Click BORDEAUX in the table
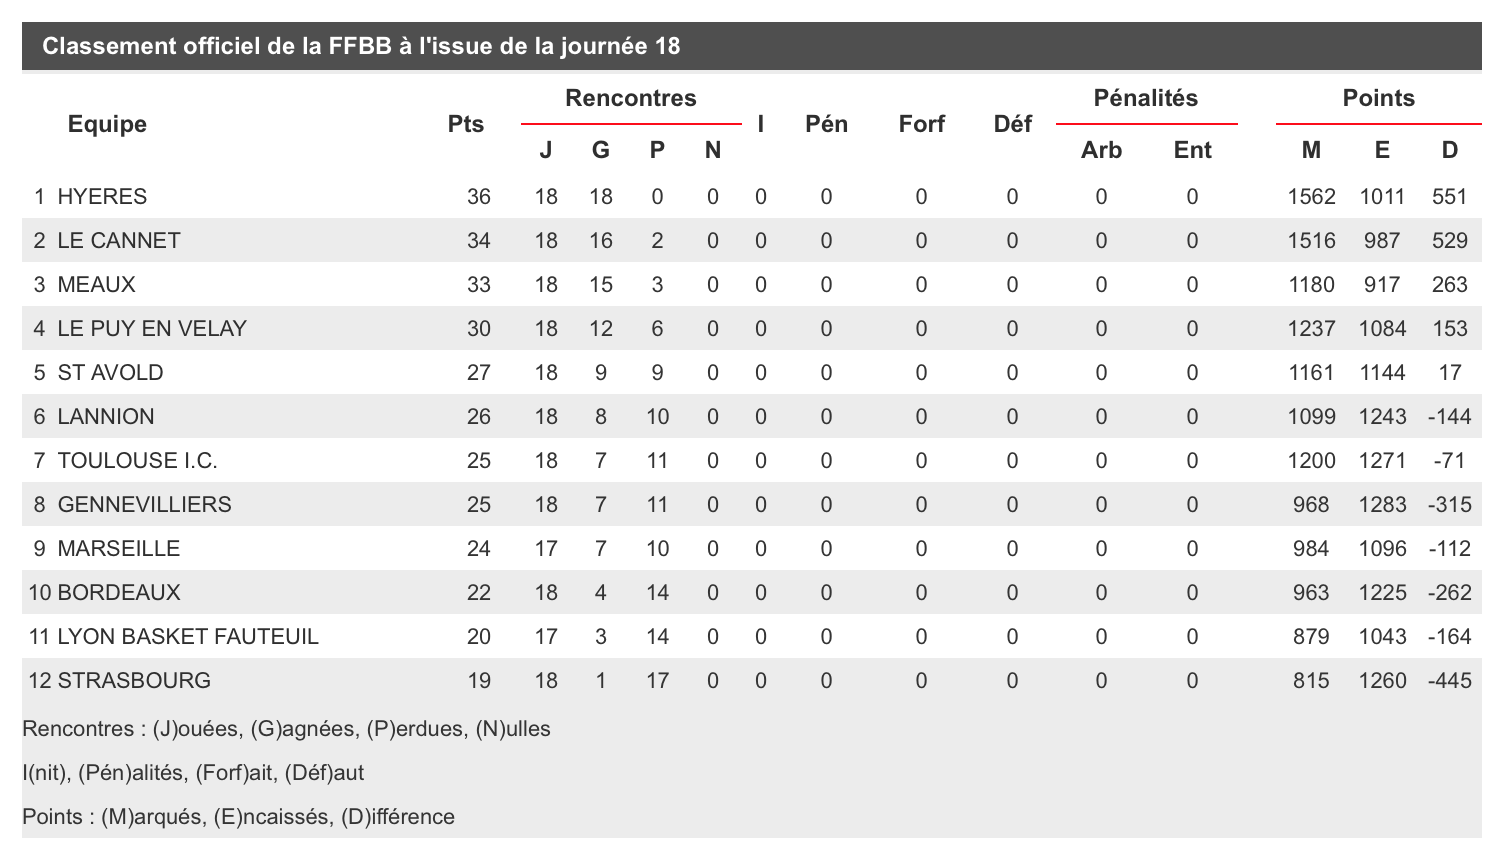 click(119, 593)
